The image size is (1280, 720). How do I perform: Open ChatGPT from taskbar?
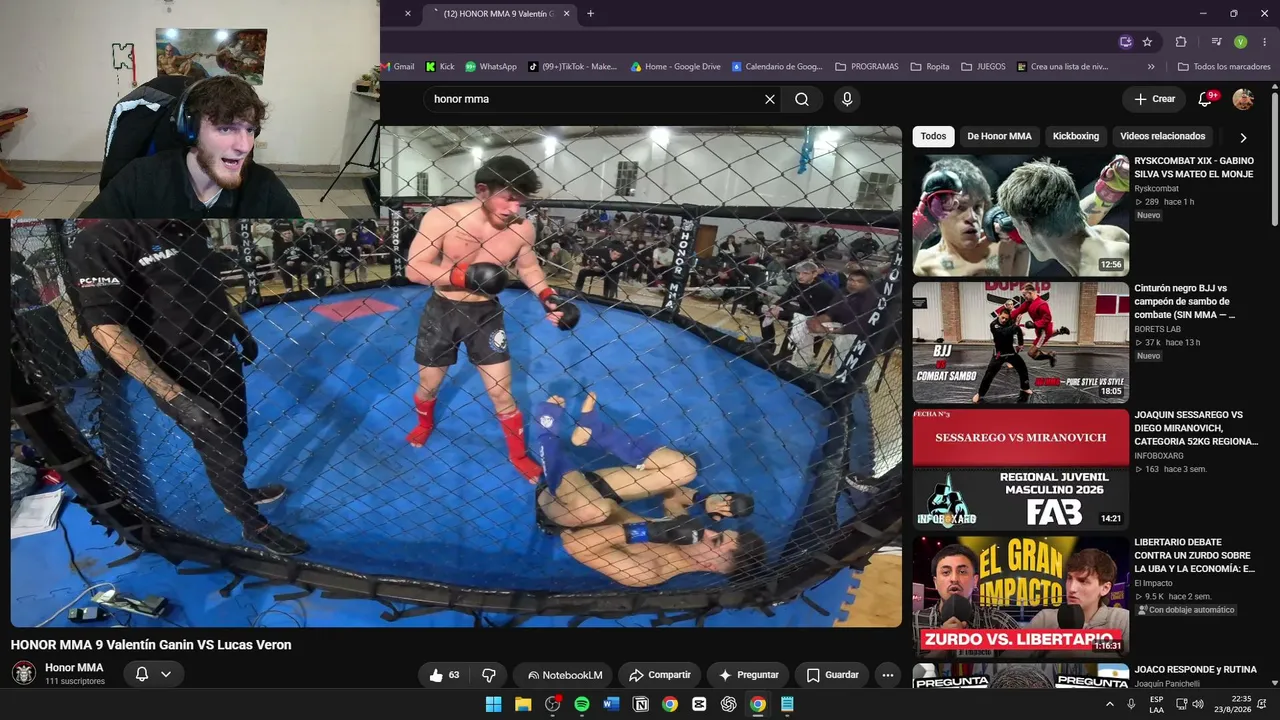729,704
